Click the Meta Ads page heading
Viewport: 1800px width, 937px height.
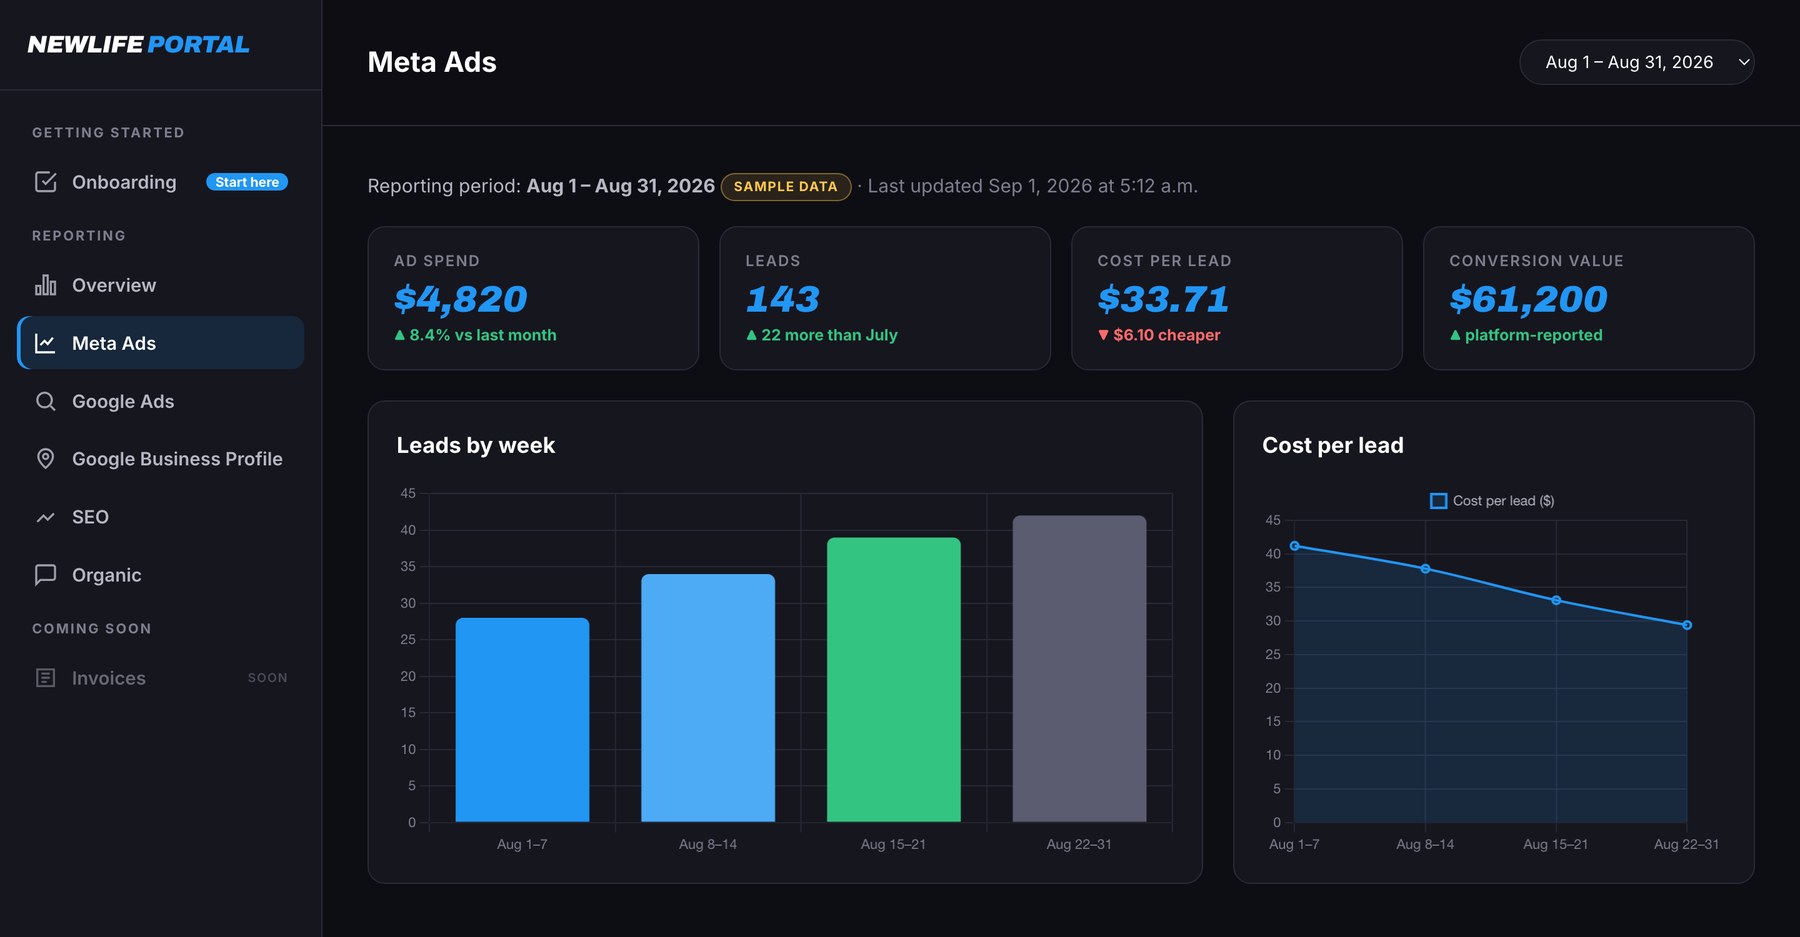pyautogui.click(x=432, y=62)
